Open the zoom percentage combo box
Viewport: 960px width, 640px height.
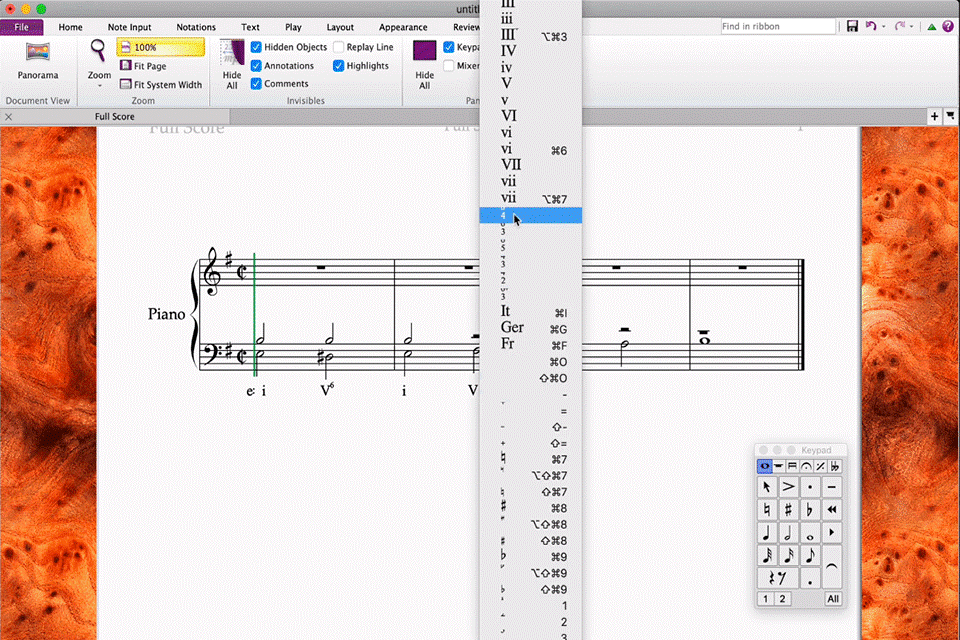(161, 47)
